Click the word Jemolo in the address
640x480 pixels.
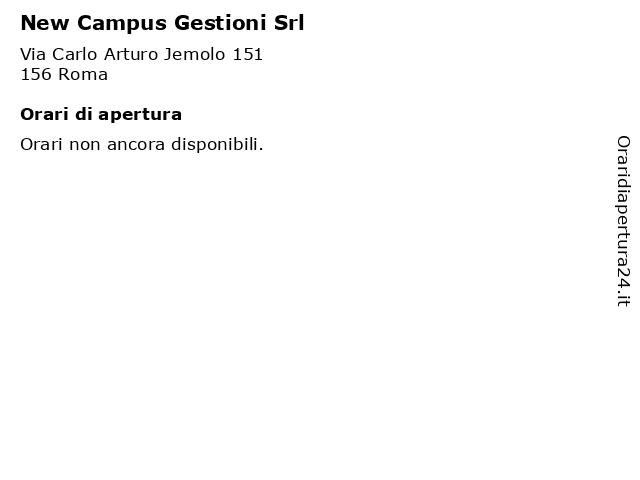pyautogui.click(x=194, y=54)
